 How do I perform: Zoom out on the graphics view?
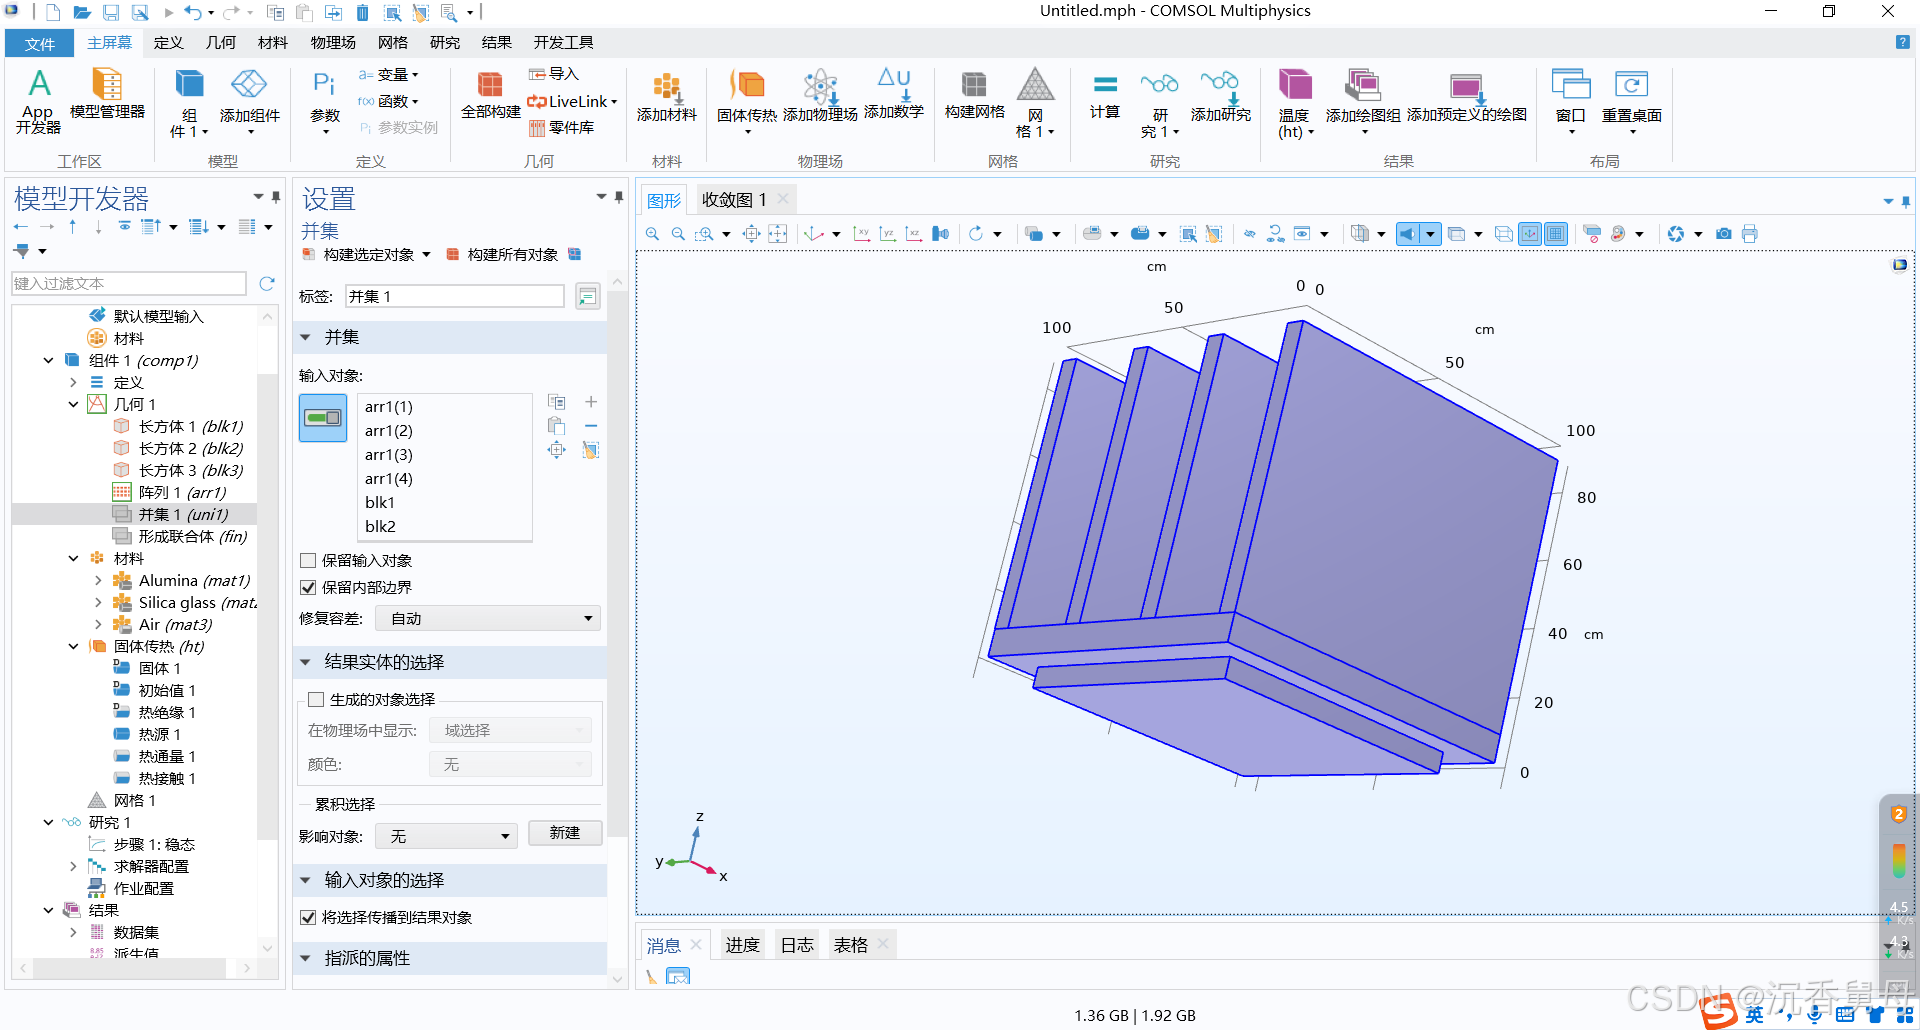(x=678, y=234)
